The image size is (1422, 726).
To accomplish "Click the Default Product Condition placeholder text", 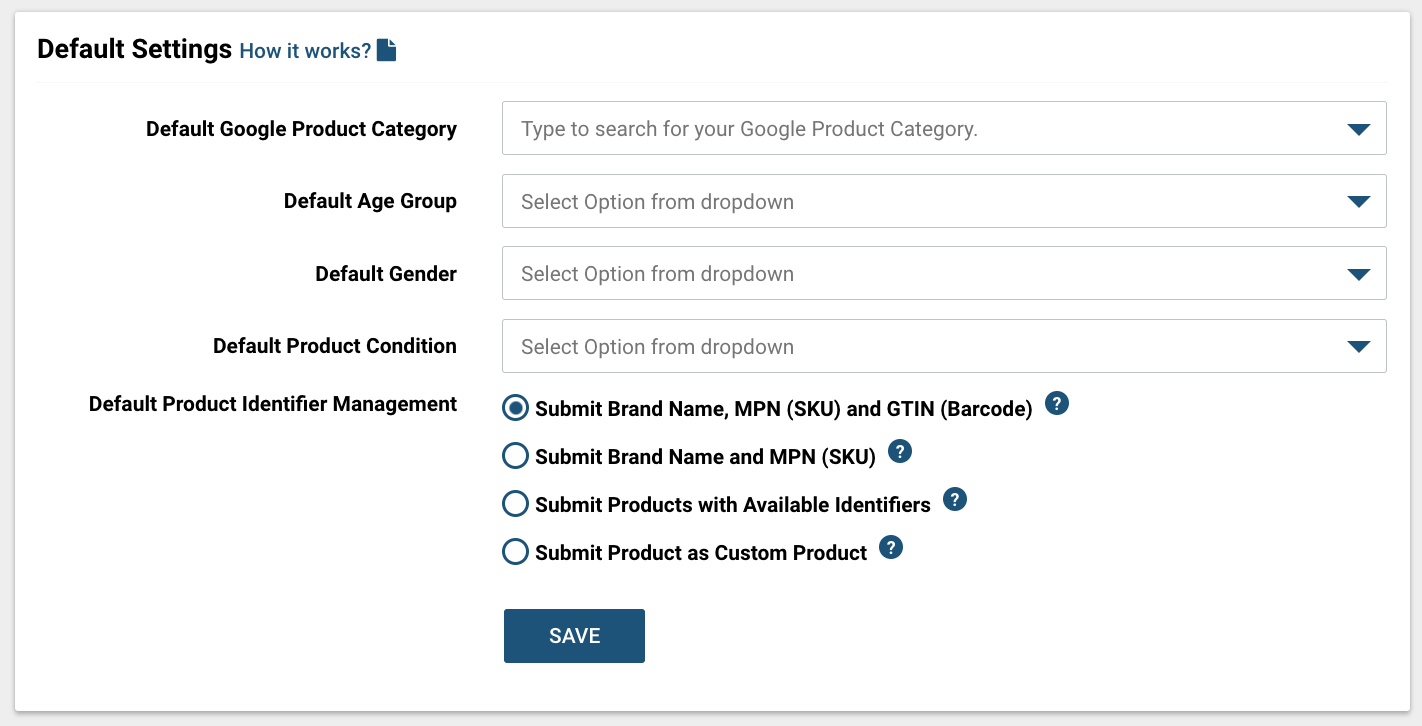I will pyautogui.click(x=657, y=347).
